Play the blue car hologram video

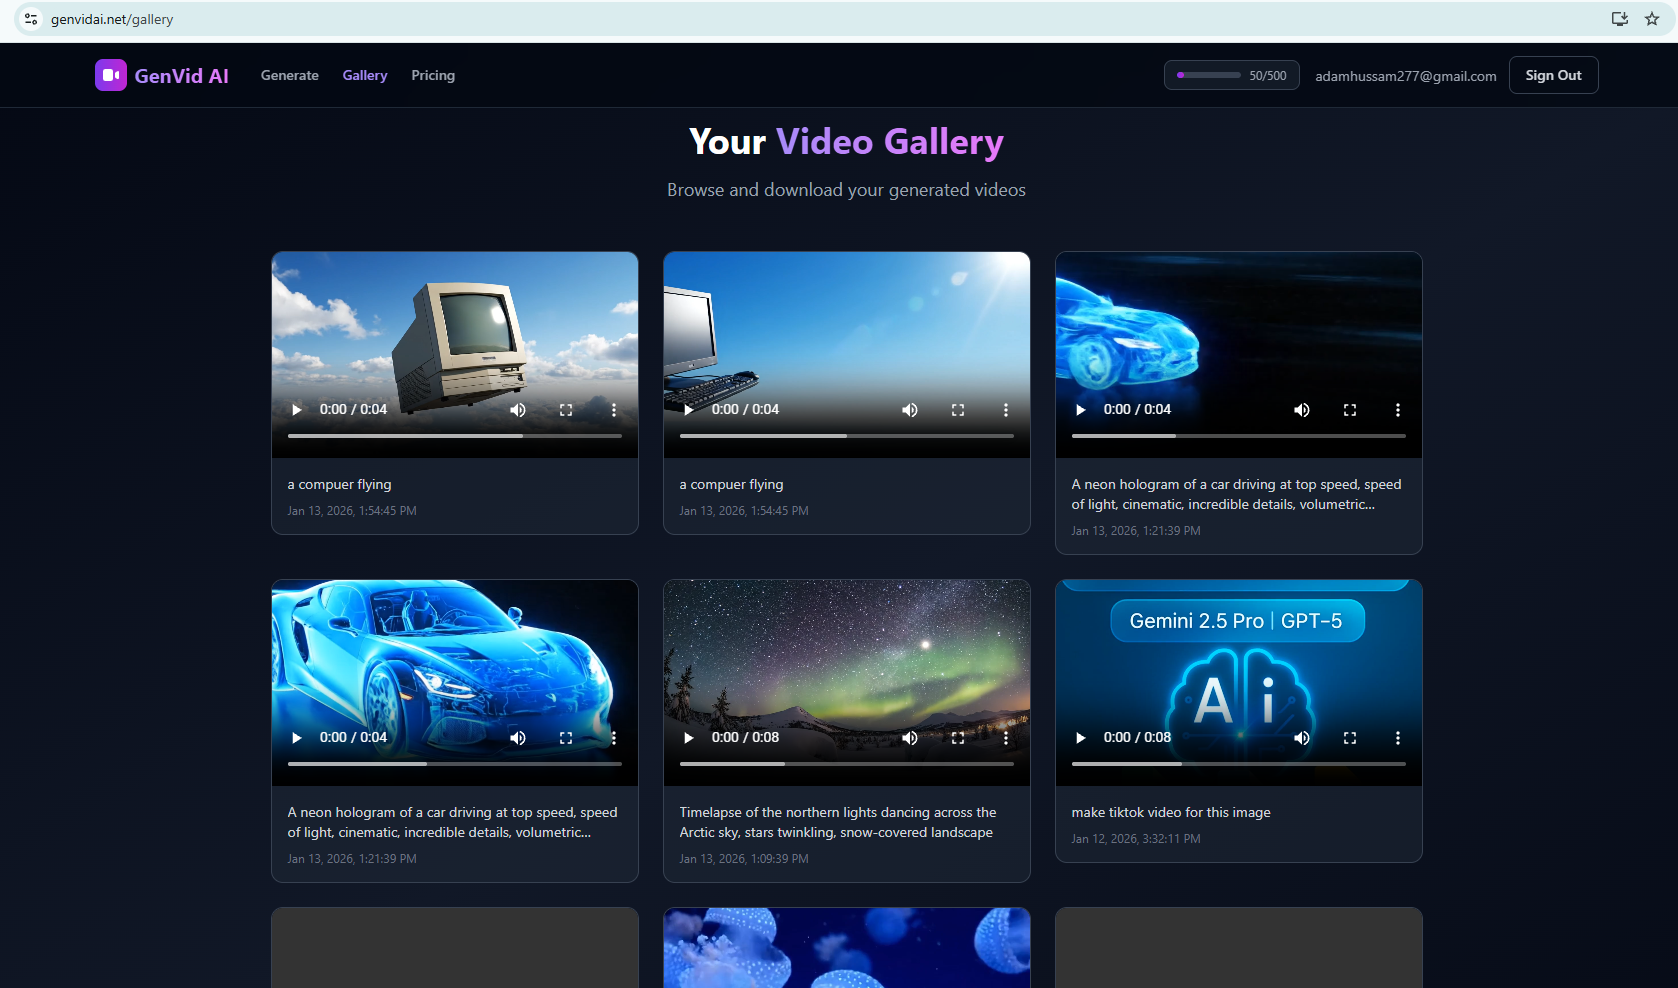(x=296, y=737)
